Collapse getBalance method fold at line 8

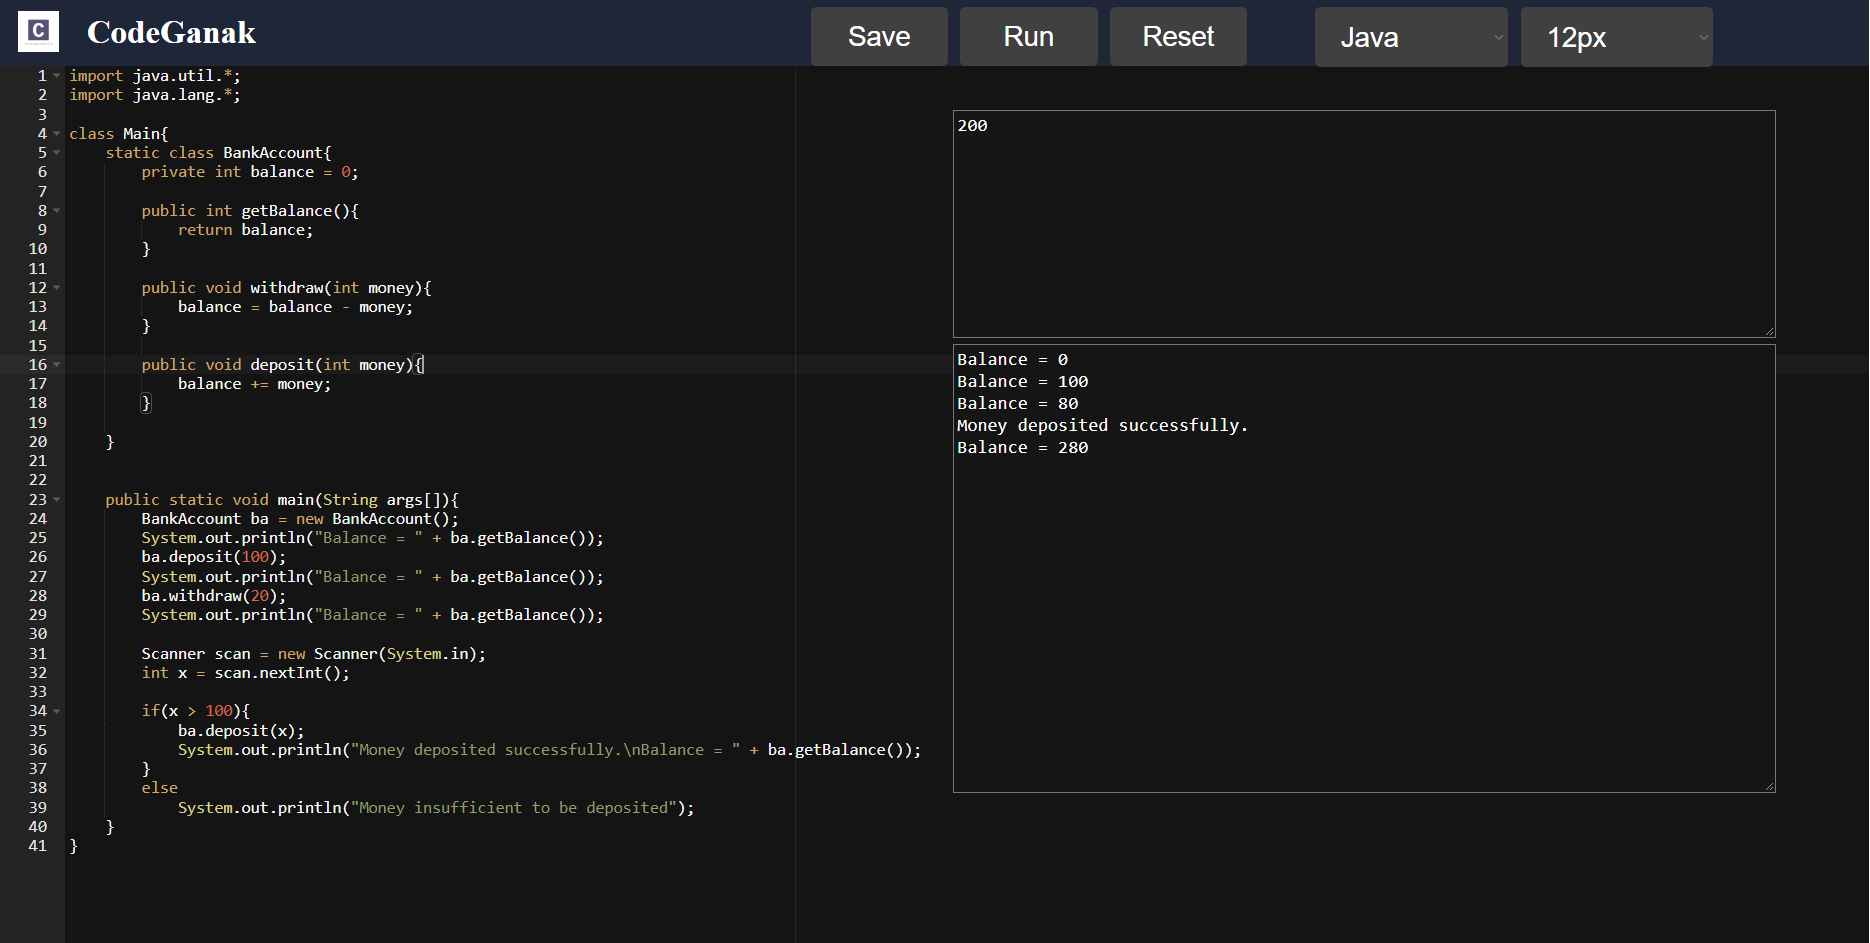click(x=57, y=211)
